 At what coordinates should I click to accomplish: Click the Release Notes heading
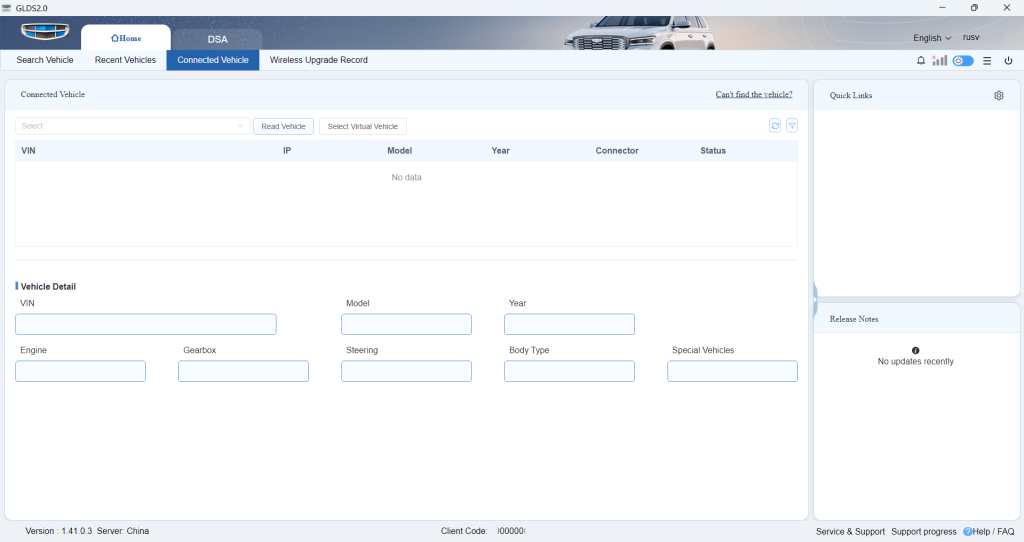854,319
